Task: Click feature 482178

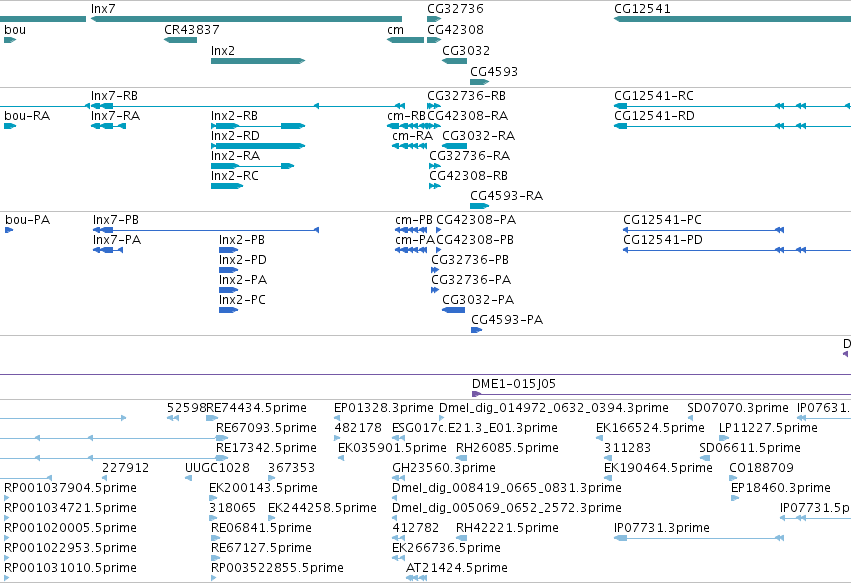Action: pyautogui.click(x=337, y=438)
